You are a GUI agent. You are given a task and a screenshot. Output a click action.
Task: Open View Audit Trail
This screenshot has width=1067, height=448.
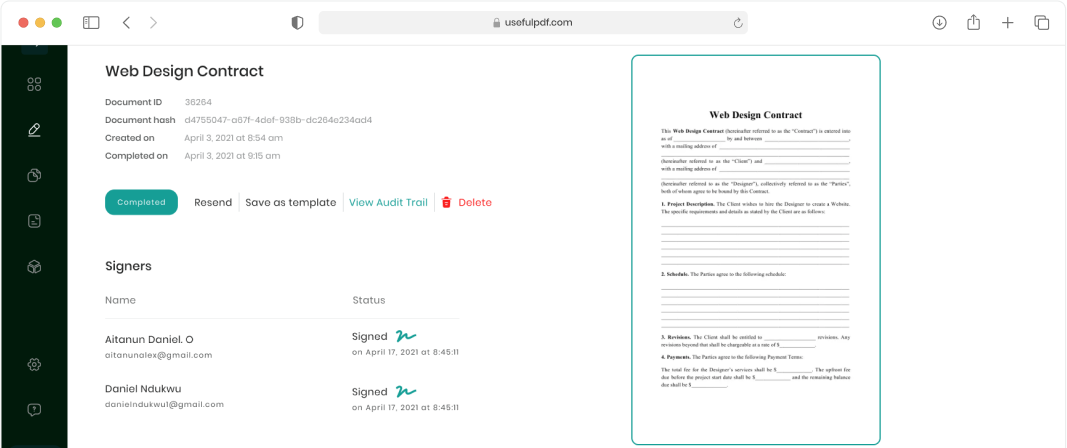pyautogui.click(x=389, y=202)
